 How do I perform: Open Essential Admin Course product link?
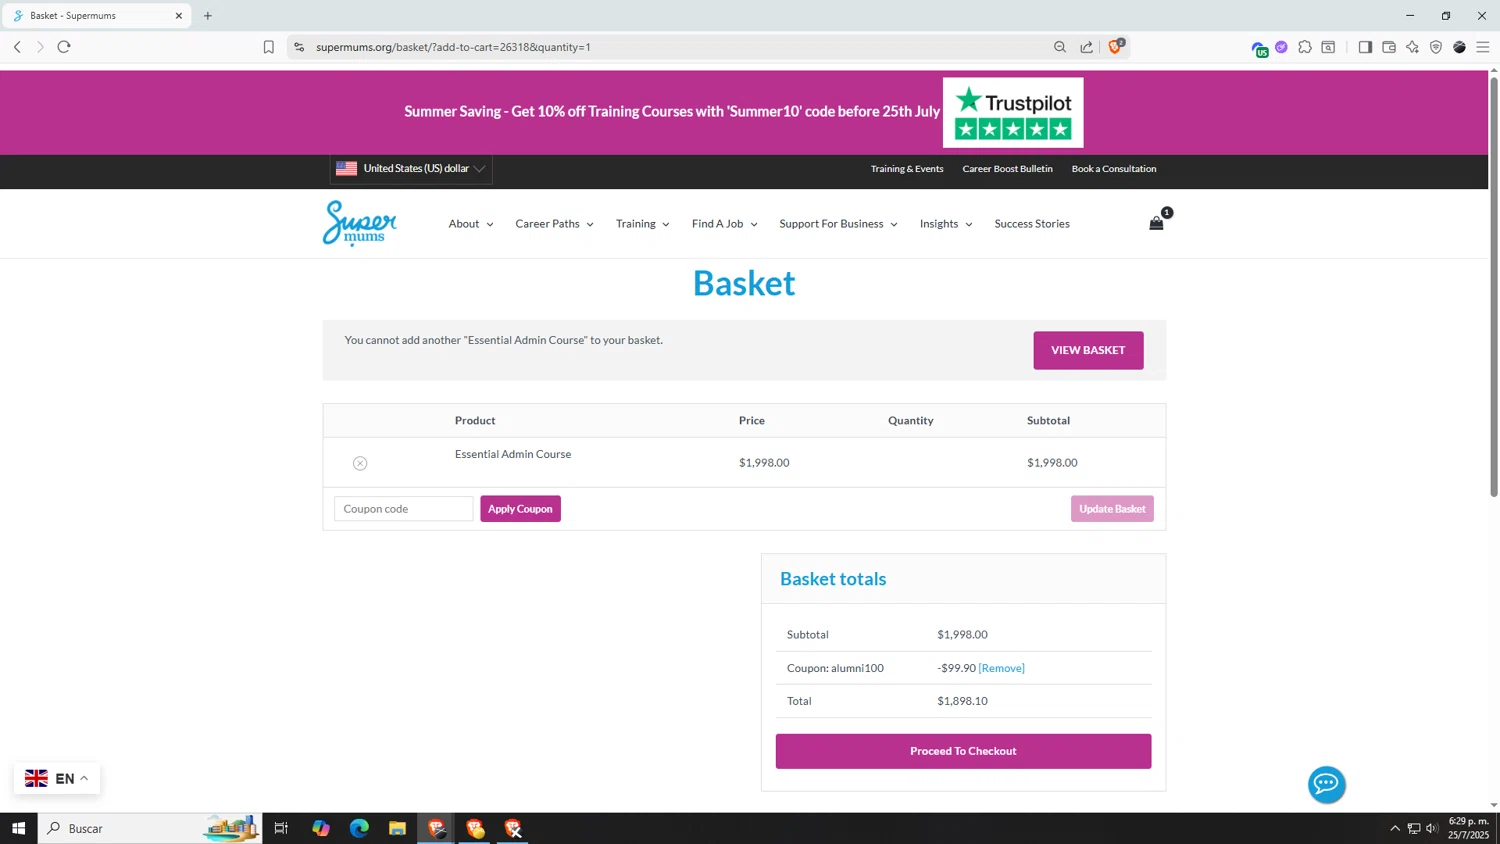tap(513, 454)
